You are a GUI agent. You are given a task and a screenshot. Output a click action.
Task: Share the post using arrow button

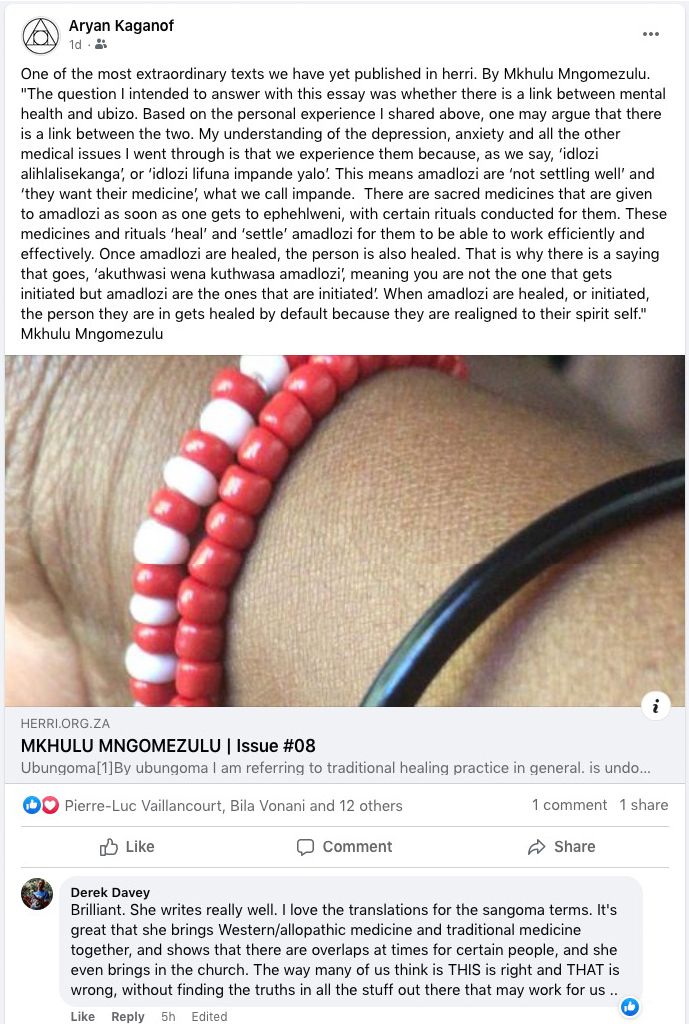[562, 846]
